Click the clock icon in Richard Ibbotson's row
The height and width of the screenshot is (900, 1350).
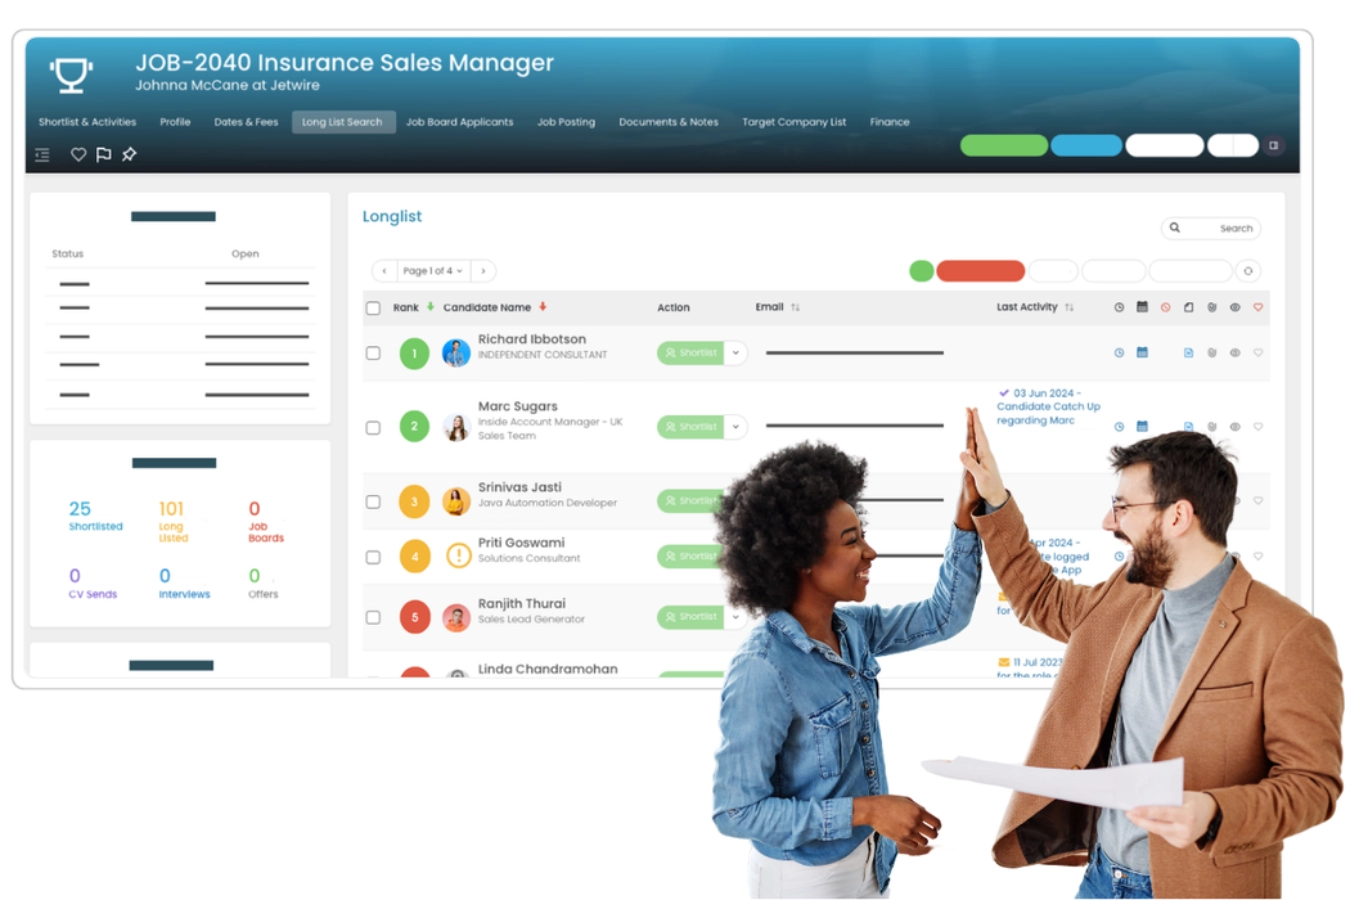coord(1119,353)
